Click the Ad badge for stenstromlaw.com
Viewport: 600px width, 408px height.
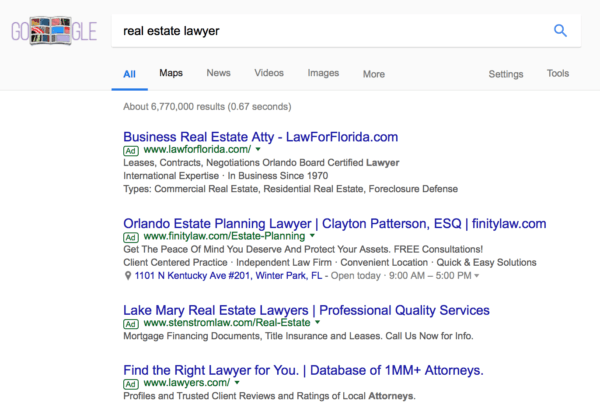pyautogui.click(x=130, y=324)
